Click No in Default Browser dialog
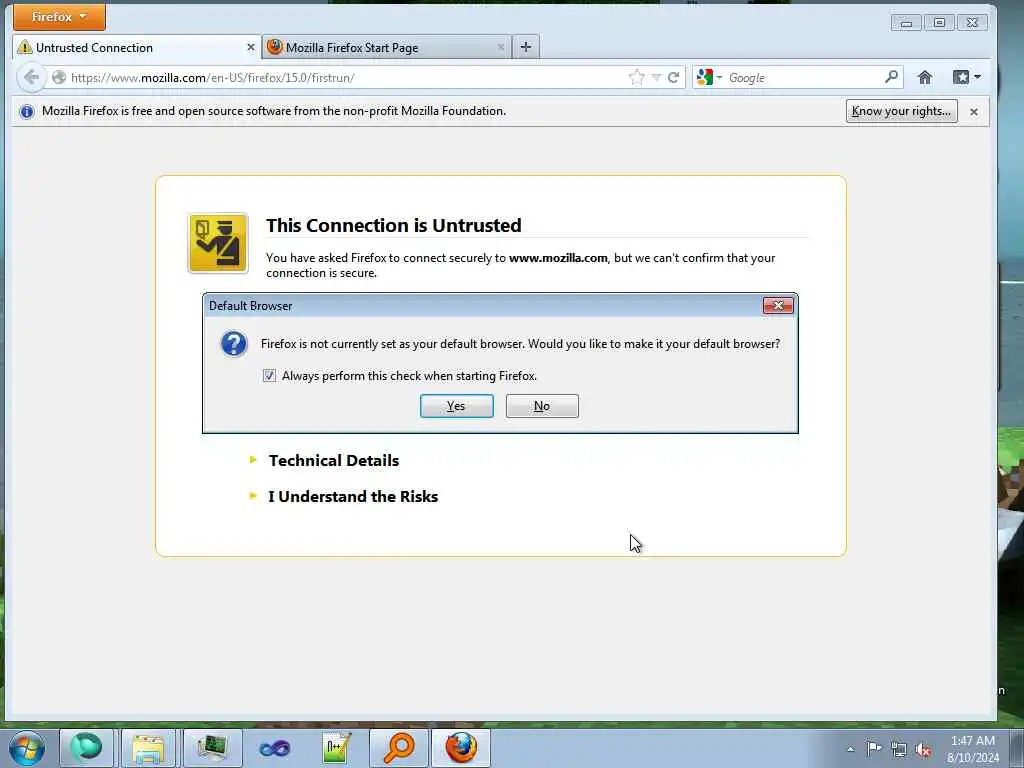 [542, 406]
